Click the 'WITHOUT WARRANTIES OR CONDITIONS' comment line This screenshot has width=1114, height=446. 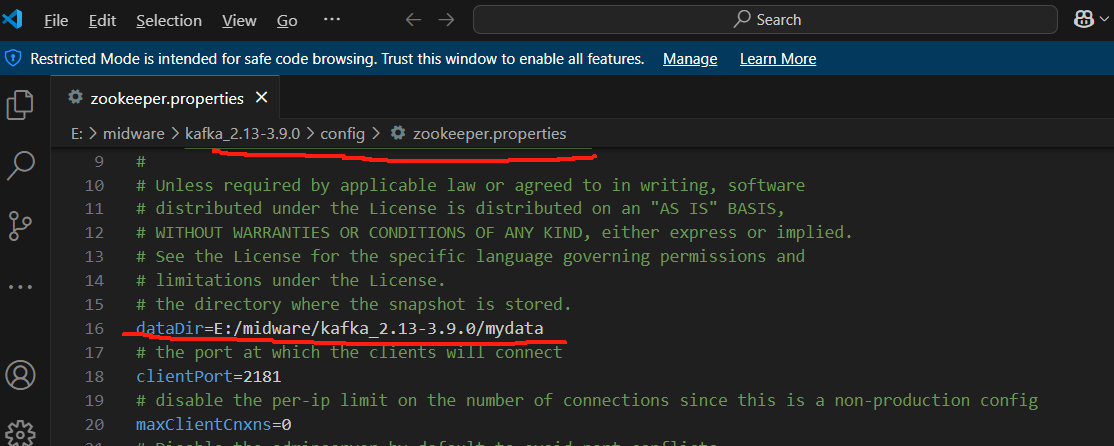(494, 233)
